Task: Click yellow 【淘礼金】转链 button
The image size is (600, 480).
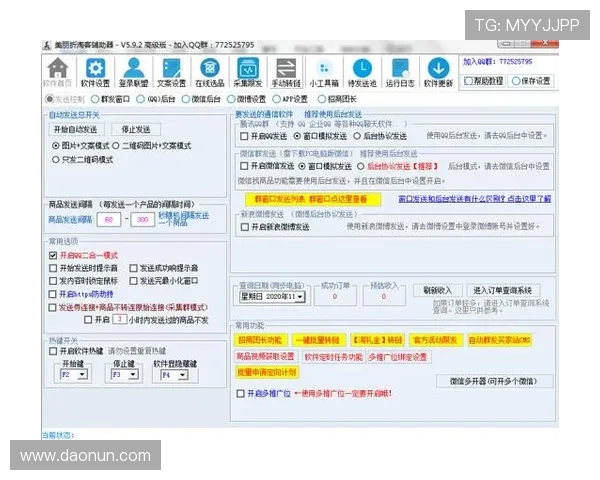Action: point(377,340)
